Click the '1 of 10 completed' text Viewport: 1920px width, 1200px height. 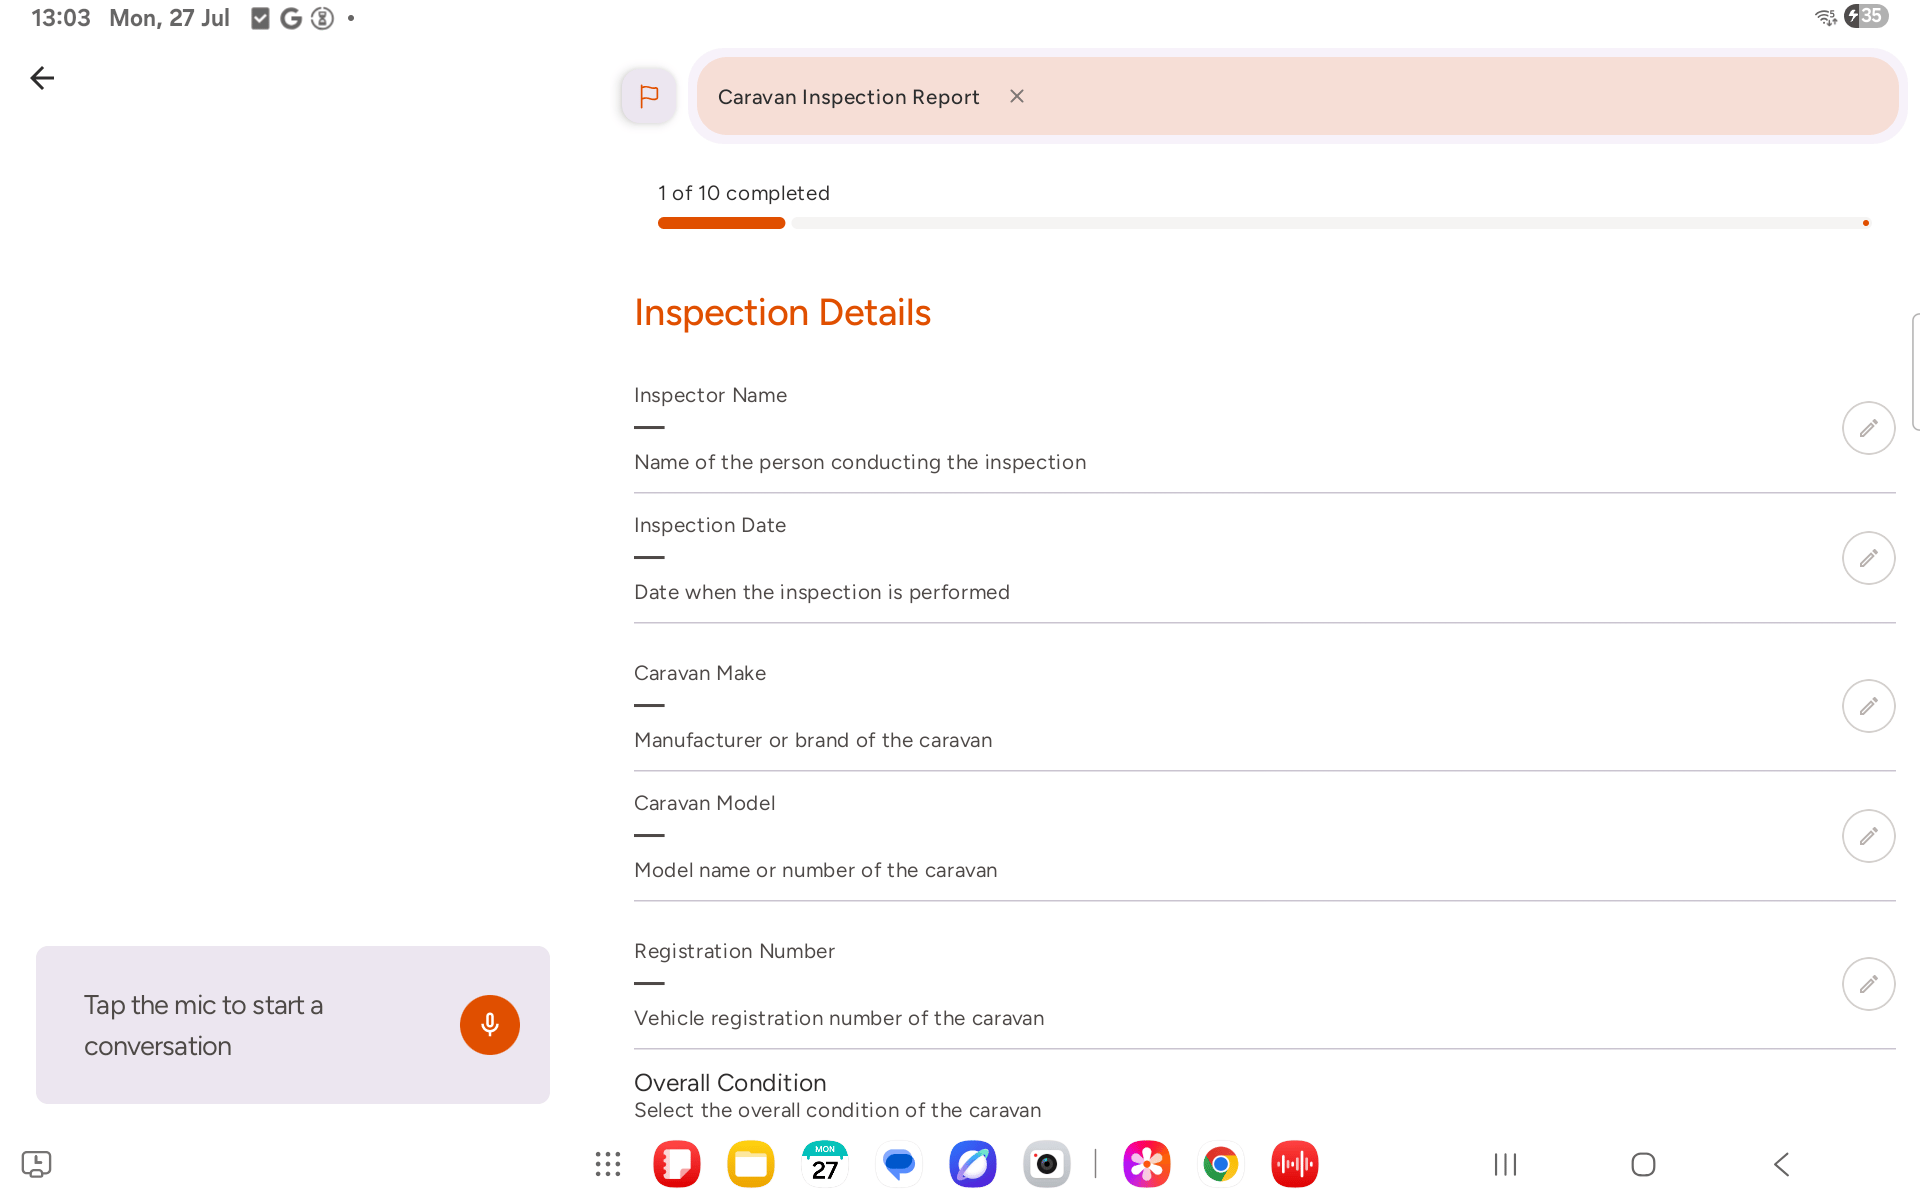point(744,193)
